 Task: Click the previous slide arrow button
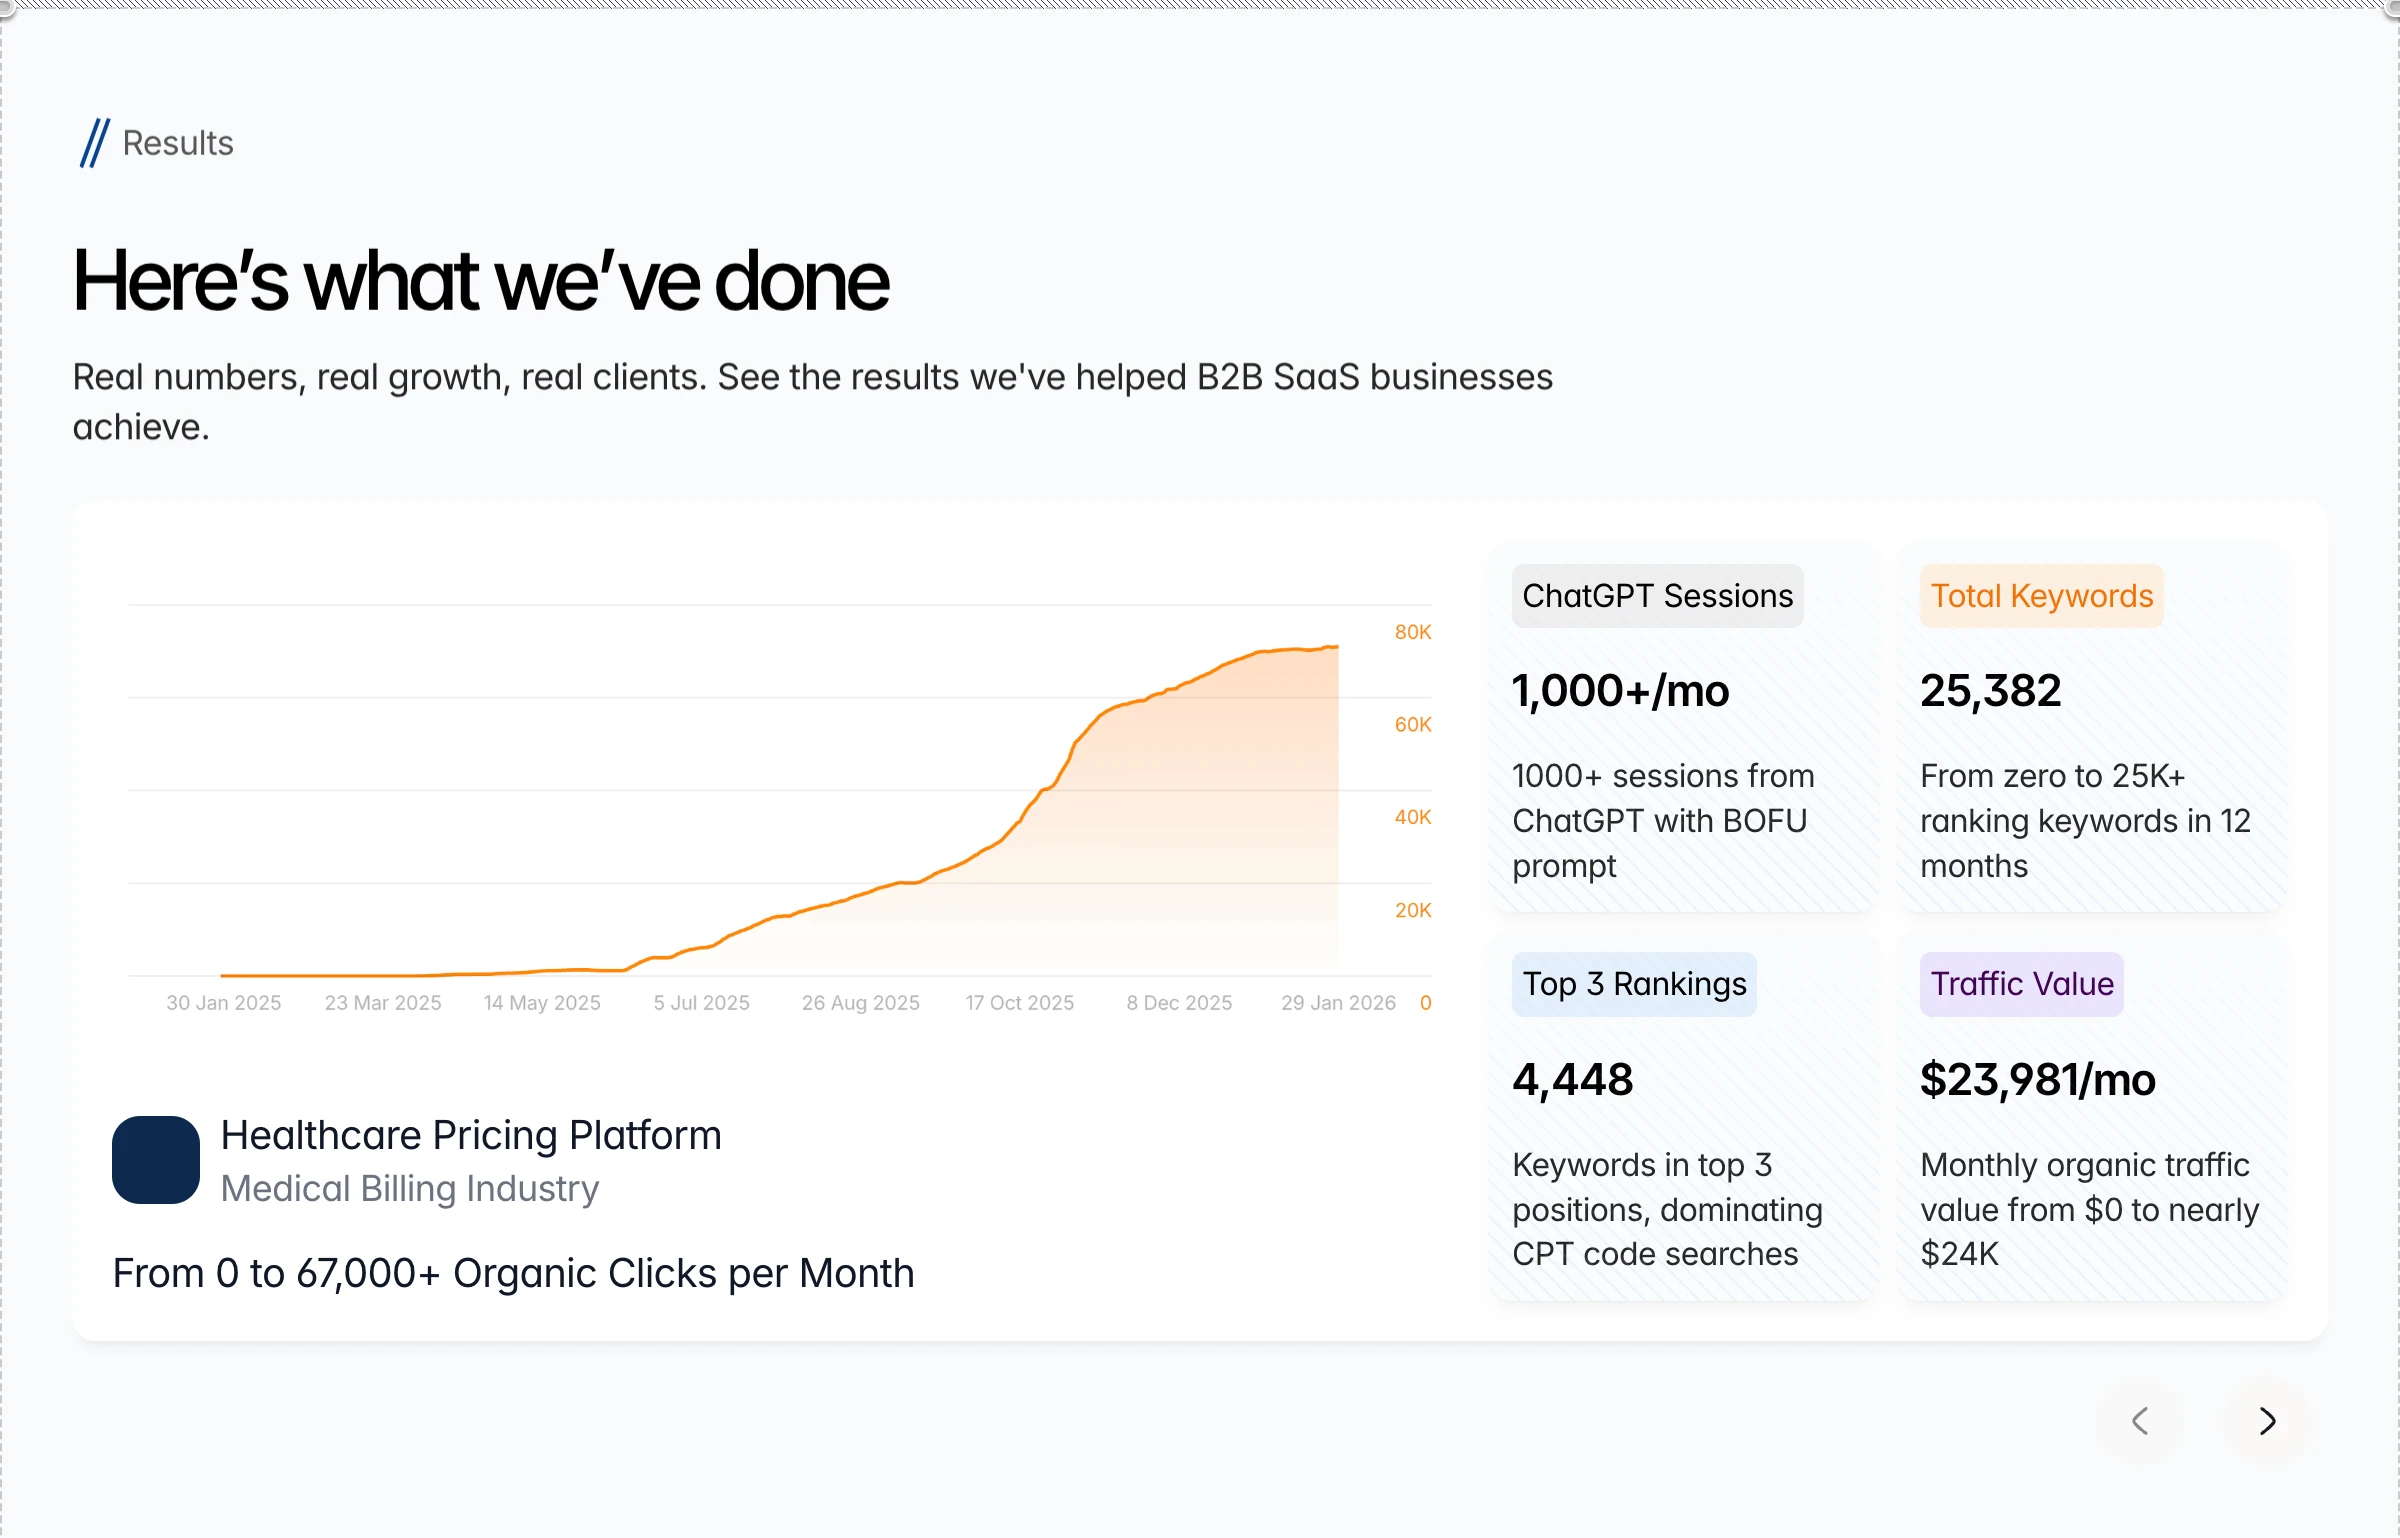2140,1420
